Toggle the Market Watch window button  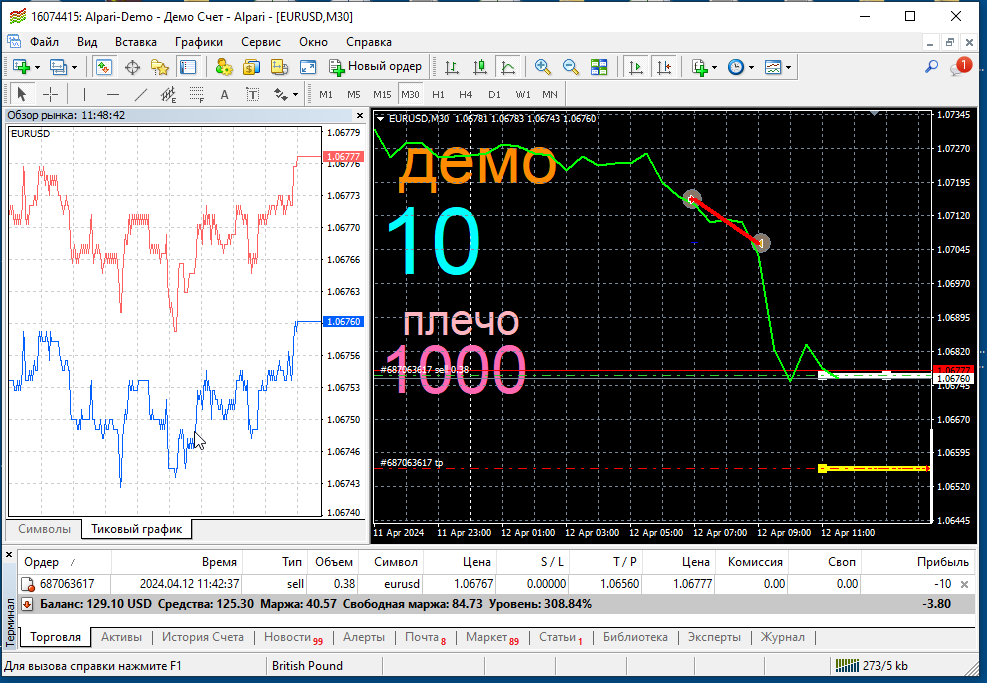(103, 67)
